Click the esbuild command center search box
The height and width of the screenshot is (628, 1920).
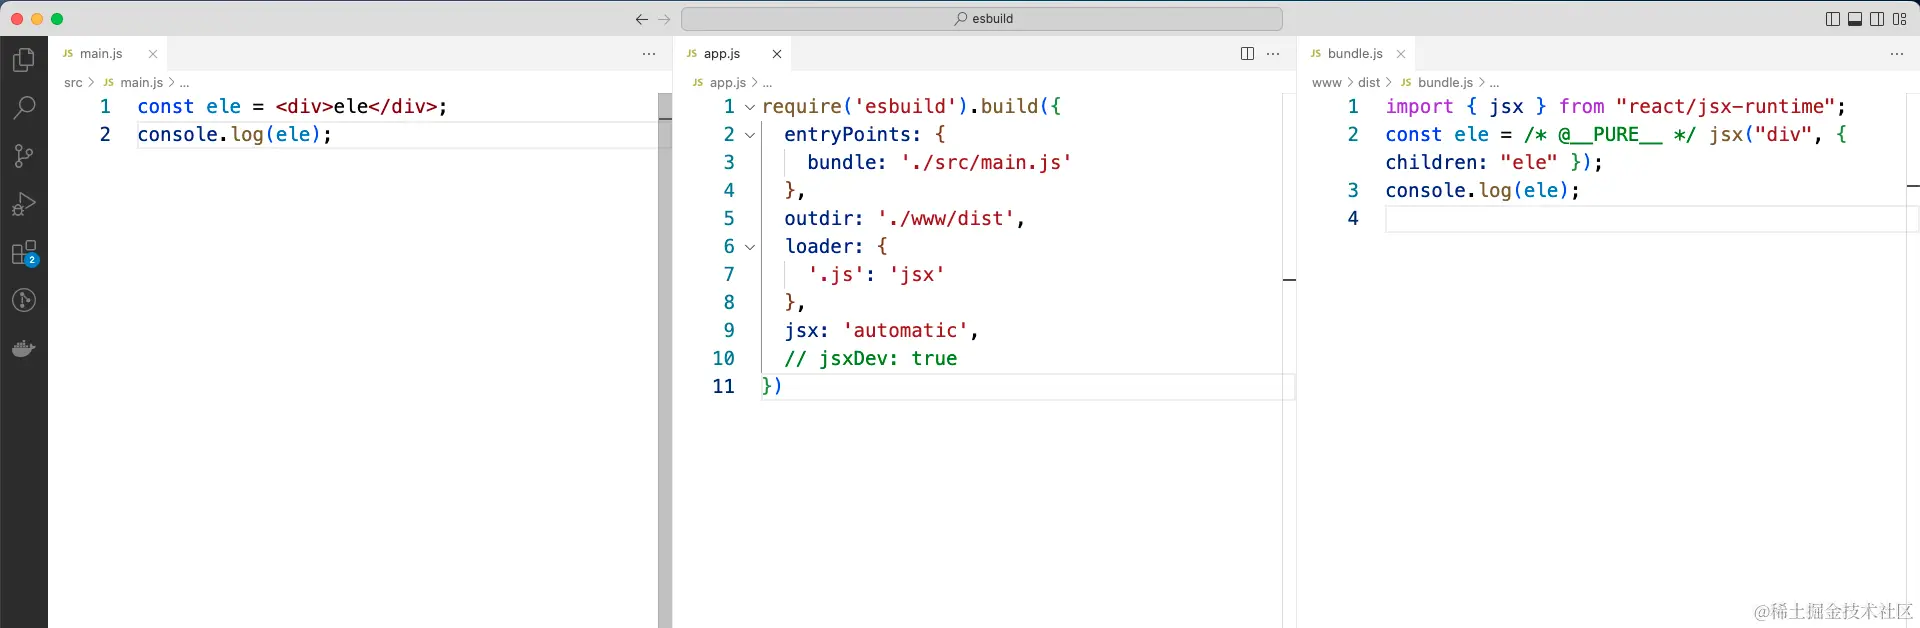tap(982, 19)
